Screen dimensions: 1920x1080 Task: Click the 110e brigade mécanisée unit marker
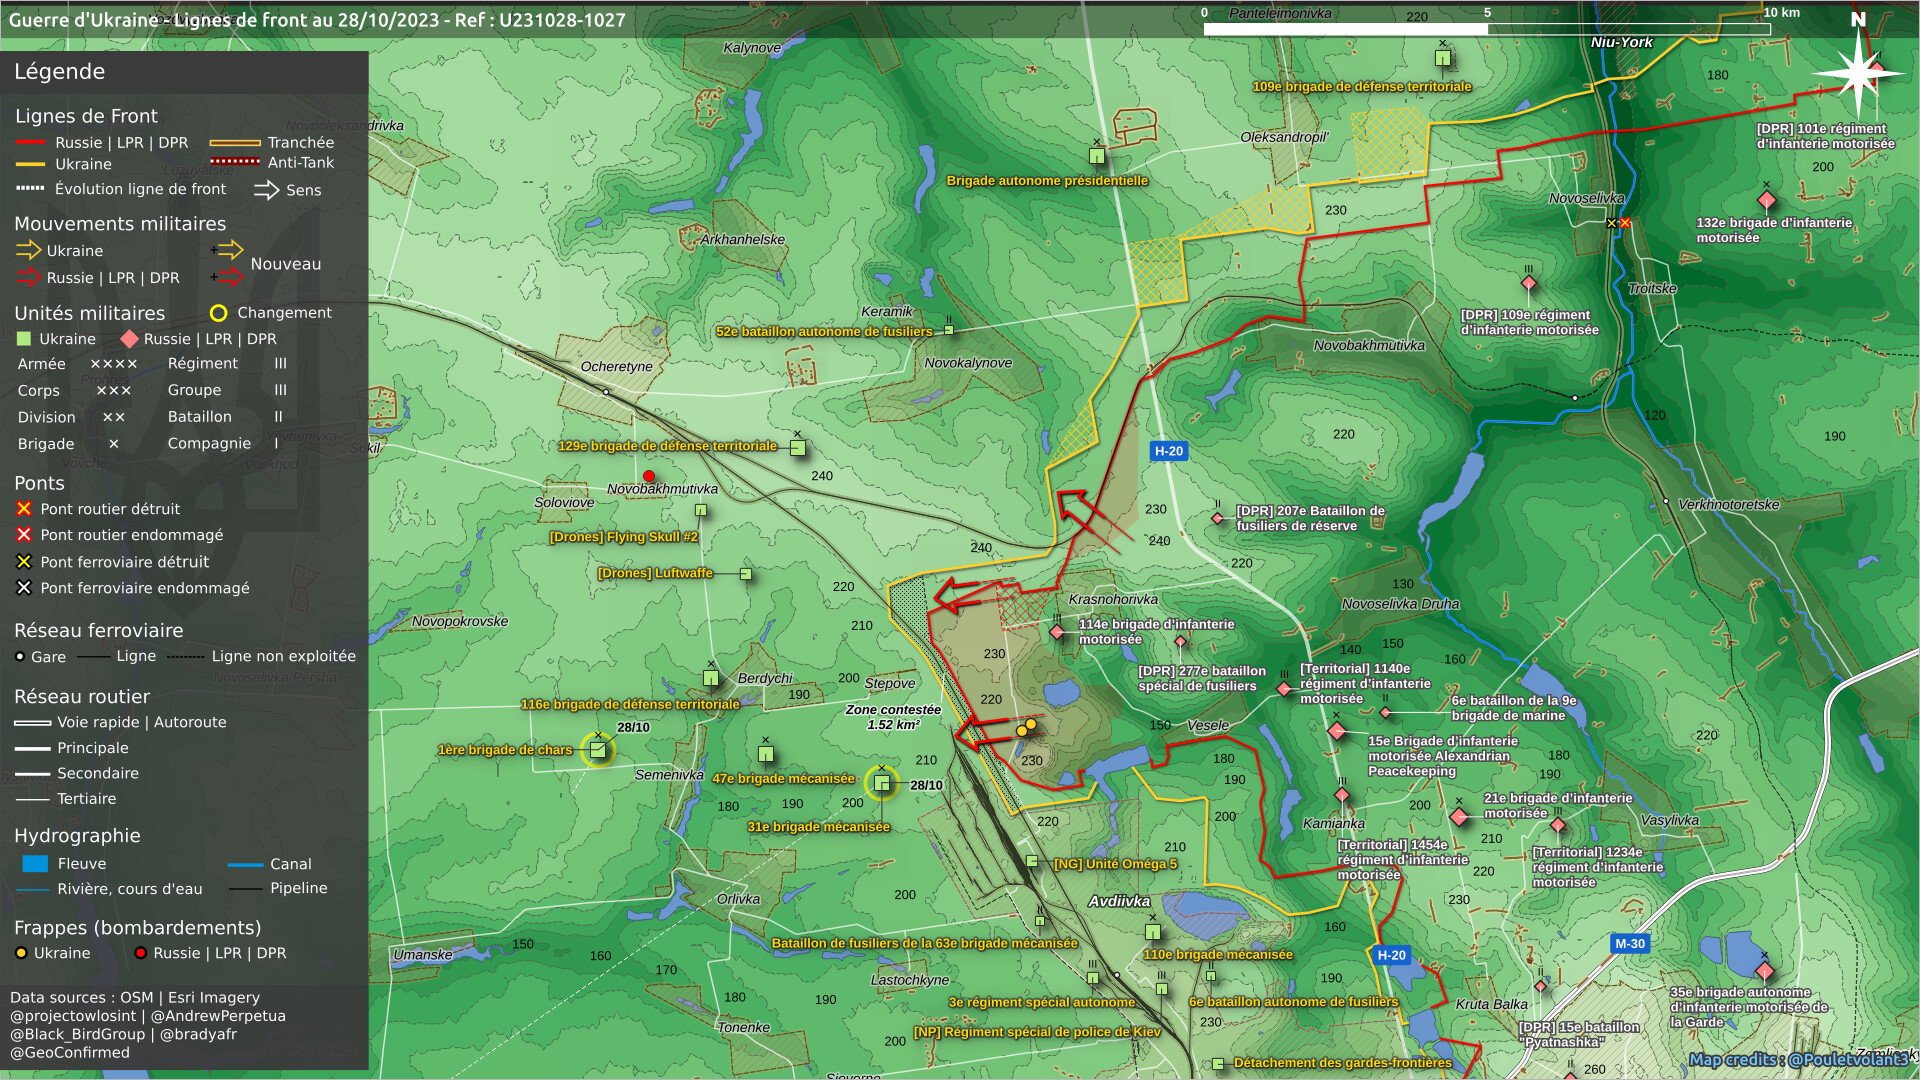[1153, 931]
